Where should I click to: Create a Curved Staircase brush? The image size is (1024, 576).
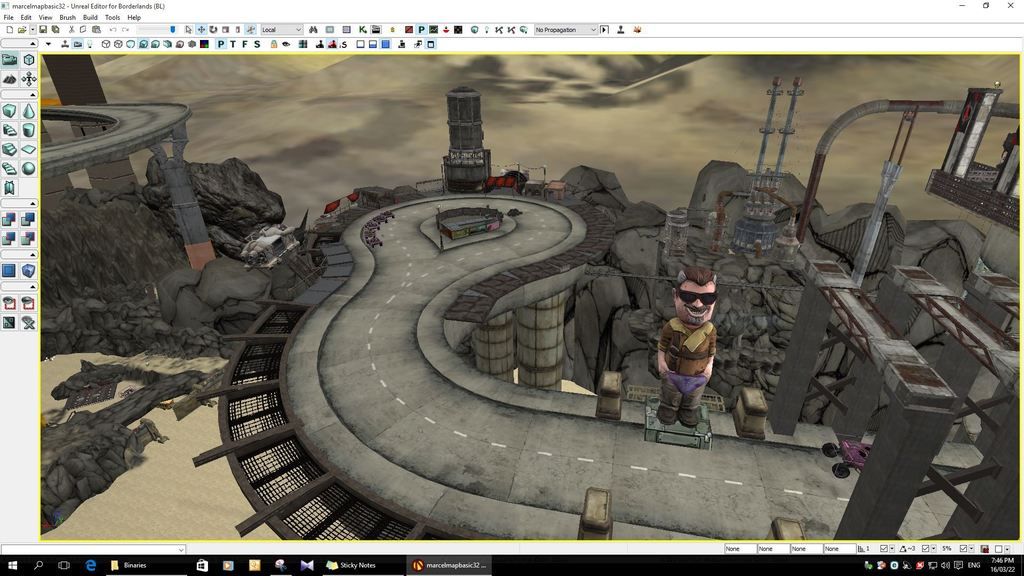pyautogui.click(x=9, y=130)
